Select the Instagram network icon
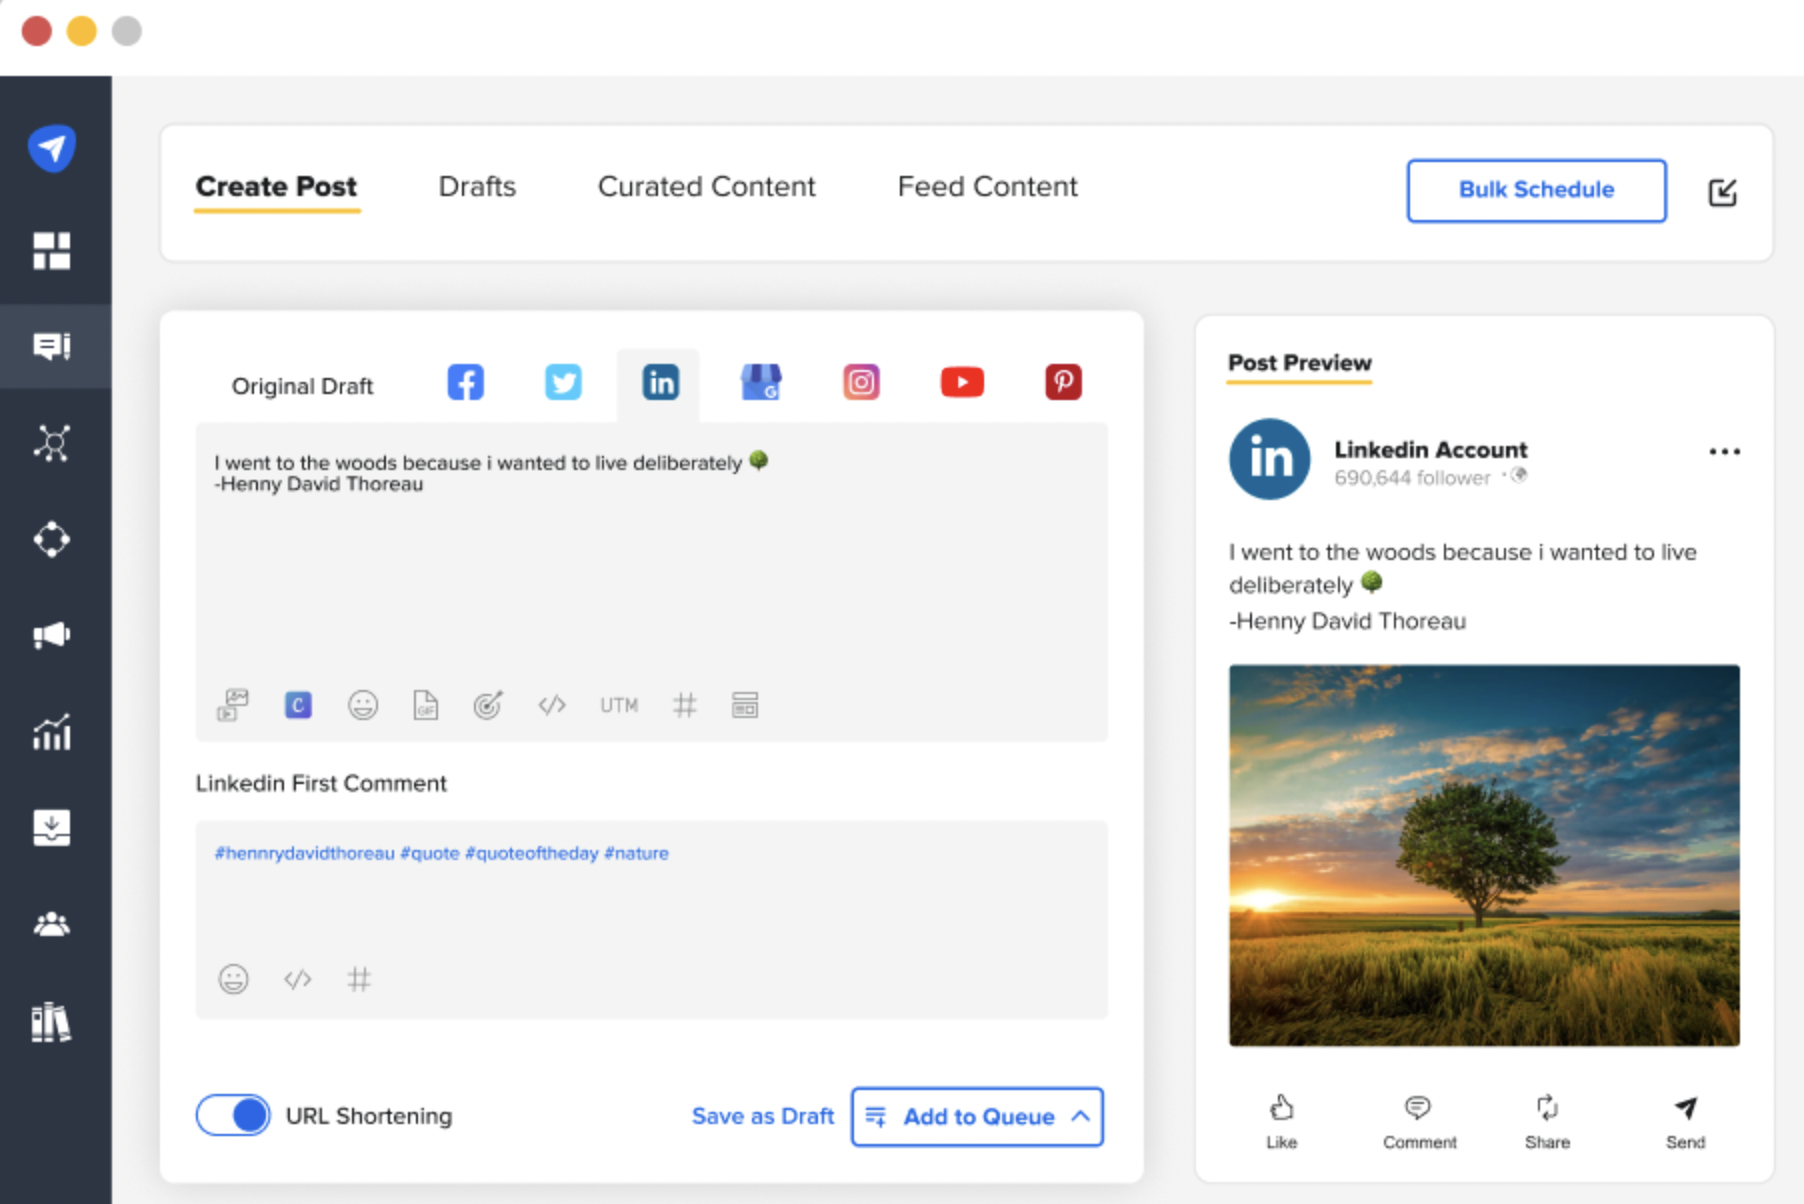1804x1204 pixels. [861, 382]
